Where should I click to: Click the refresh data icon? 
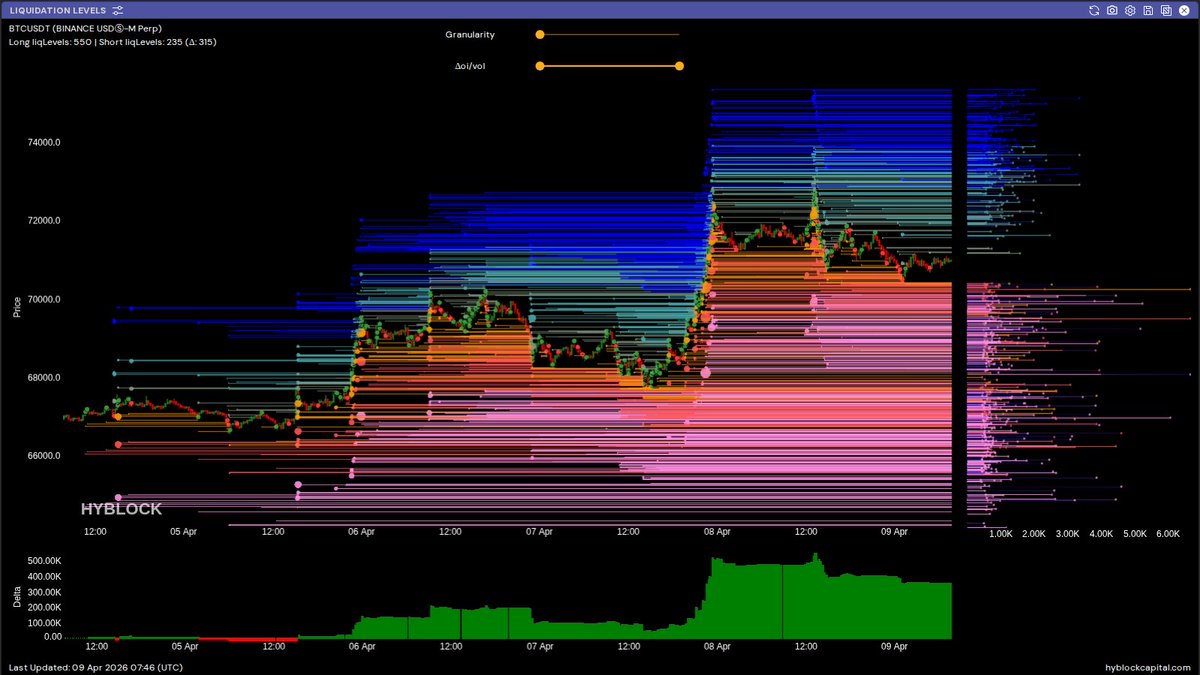point(1095,10)
